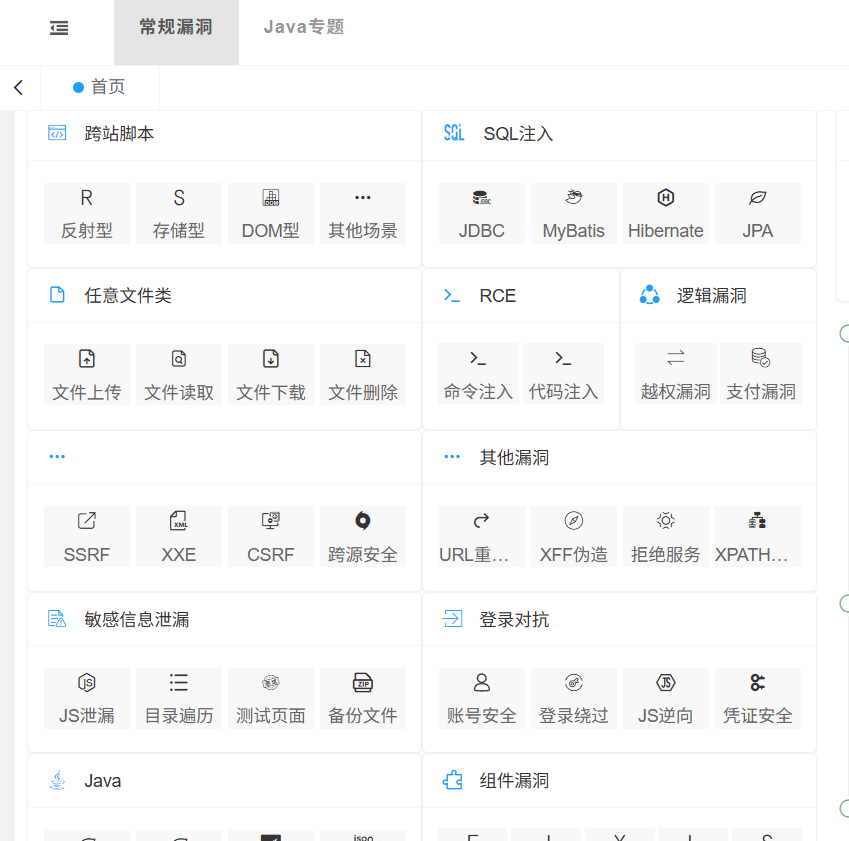Open the 代码注入 RCE item

563,374
